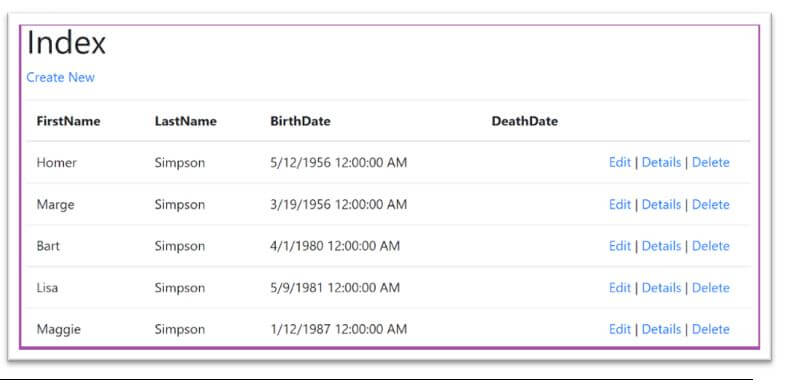The height and width of the screenshot is (390, 799).
Task: Click Simpson last name in Bart's row
Action: click(x=180, y=247)
